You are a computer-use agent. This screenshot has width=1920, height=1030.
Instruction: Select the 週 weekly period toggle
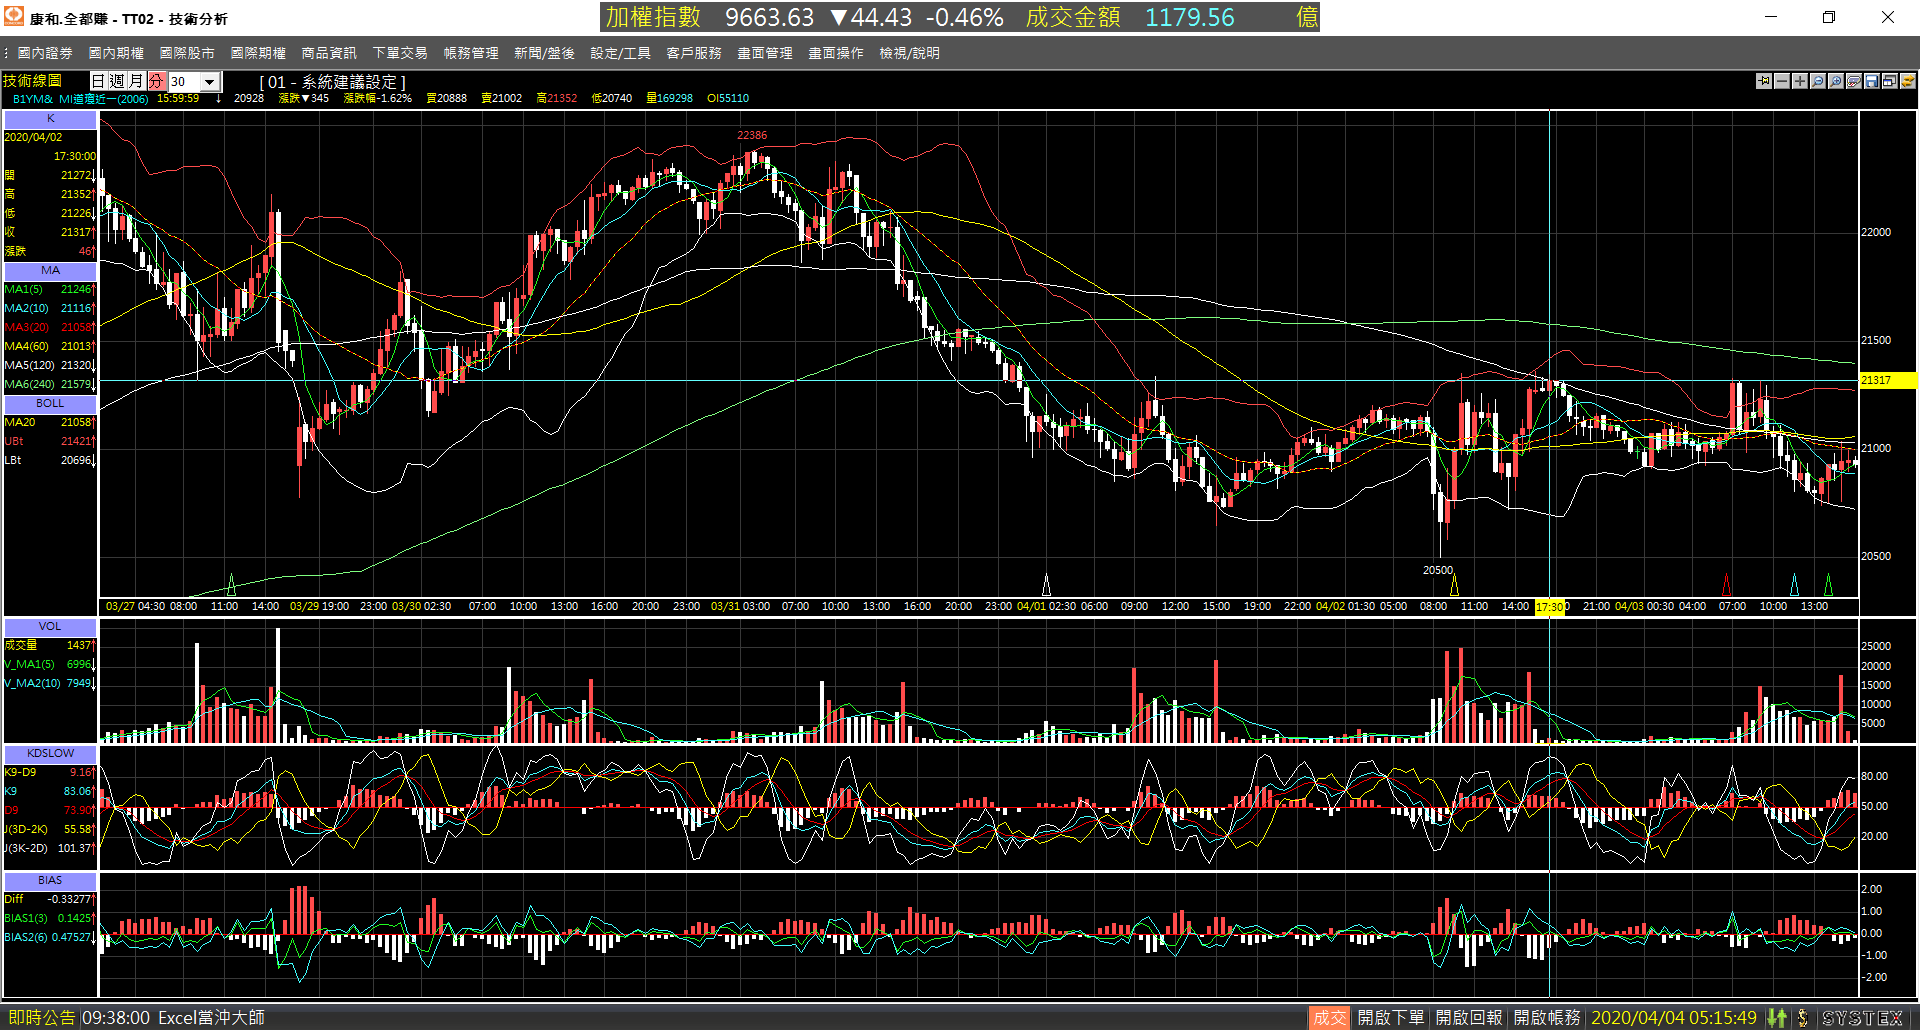tap(118, 81)
